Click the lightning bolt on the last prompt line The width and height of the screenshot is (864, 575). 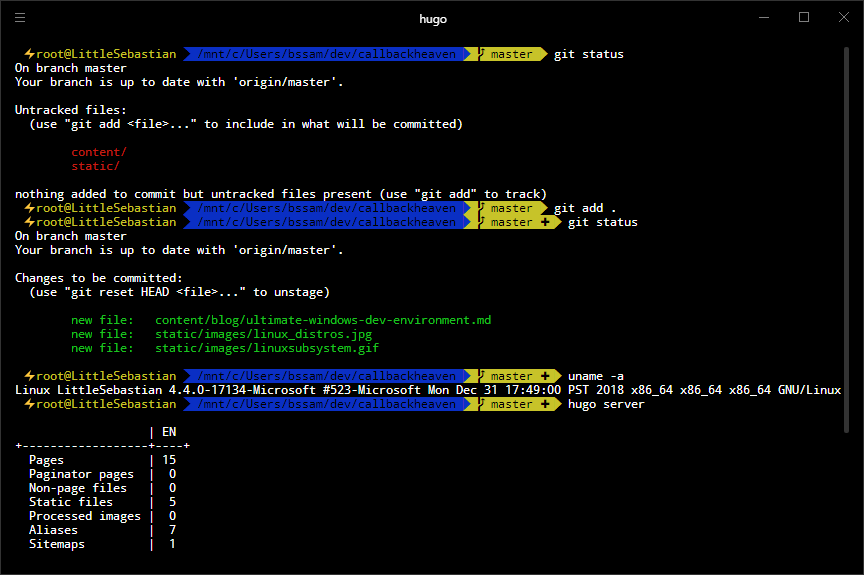[30, 404]
